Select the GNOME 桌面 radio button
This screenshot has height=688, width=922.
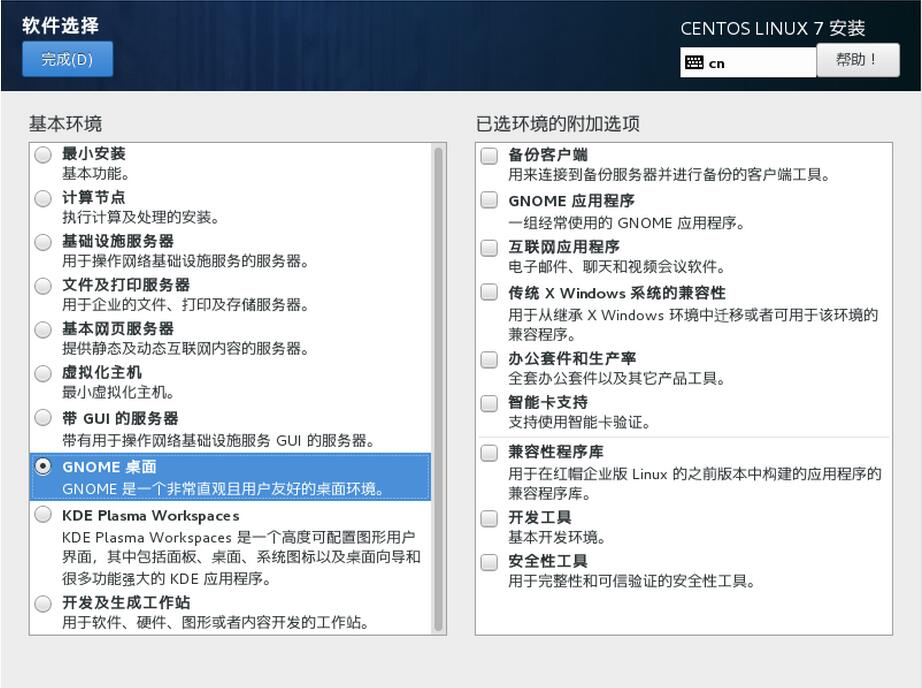pos(43,466)
